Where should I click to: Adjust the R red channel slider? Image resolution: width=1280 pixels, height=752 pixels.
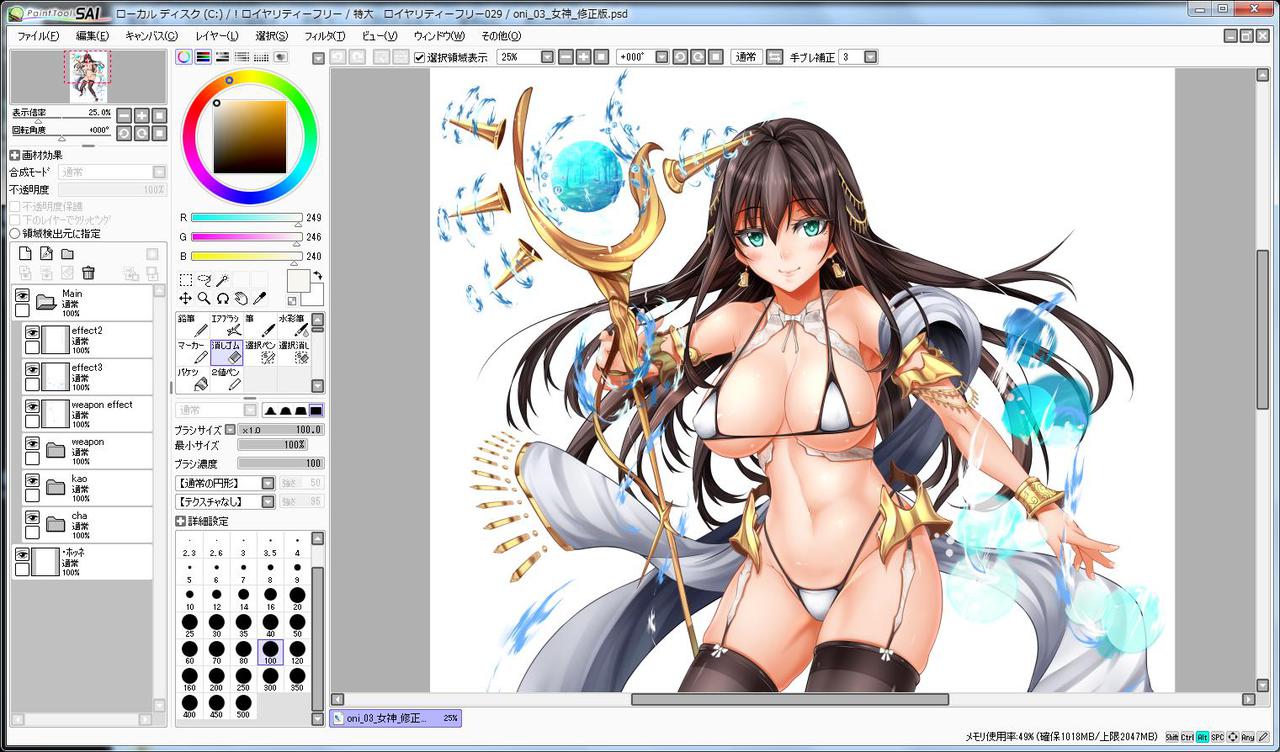tap(247, 217)
